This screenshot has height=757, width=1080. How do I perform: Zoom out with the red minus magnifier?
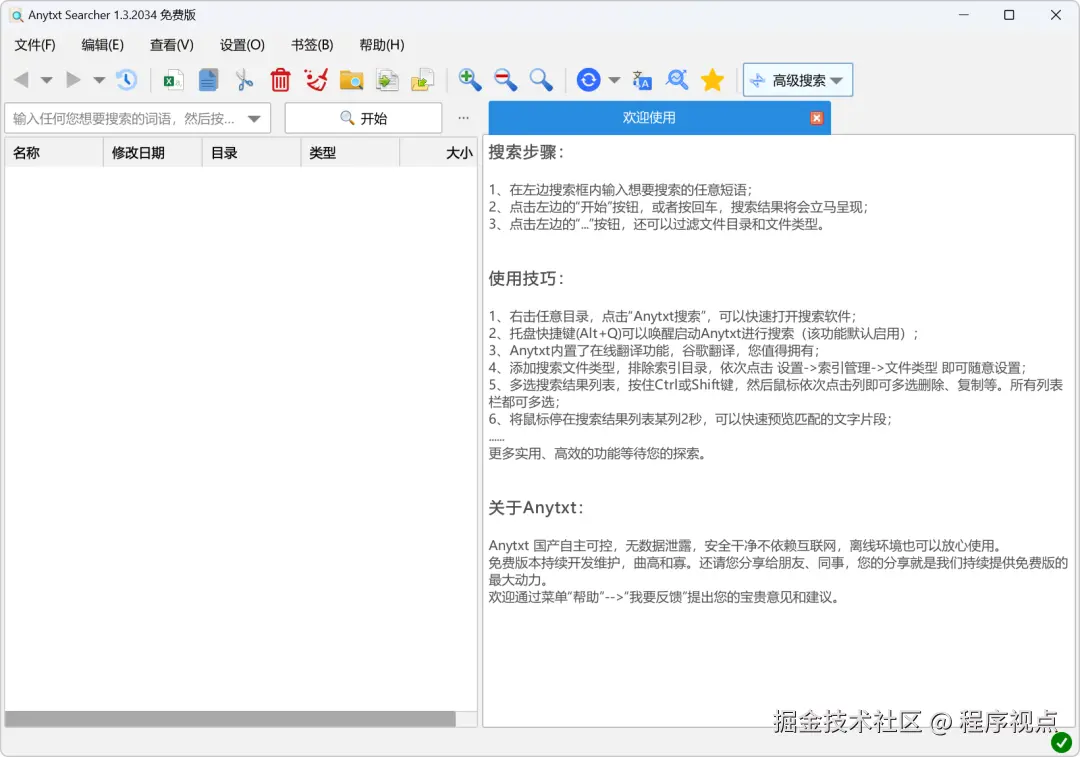click(x=506, y=80)
